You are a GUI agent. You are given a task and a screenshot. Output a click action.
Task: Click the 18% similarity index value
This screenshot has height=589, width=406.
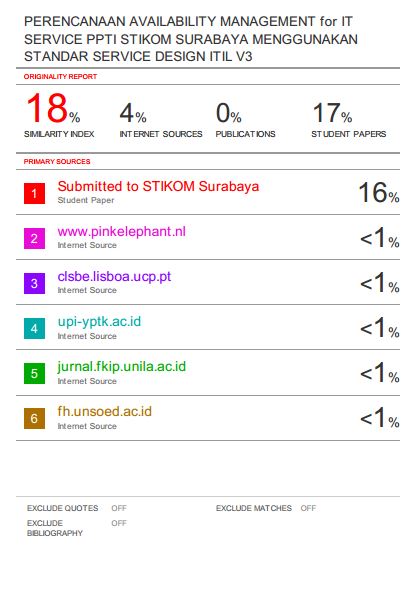[53, 109]
